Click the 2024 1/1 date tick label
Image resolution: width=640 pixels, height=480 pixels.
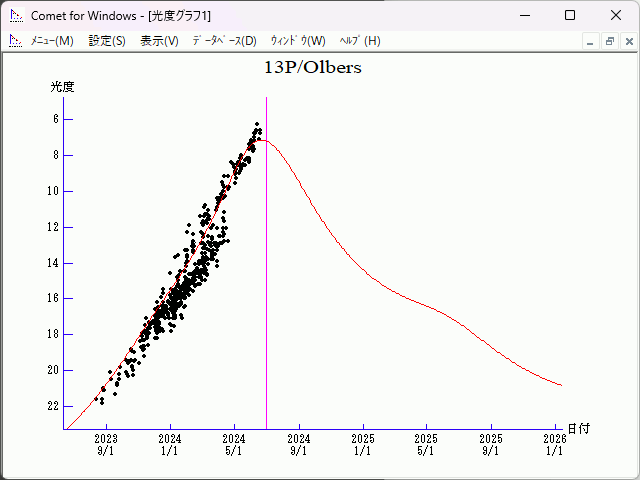(x=170, y=444)
